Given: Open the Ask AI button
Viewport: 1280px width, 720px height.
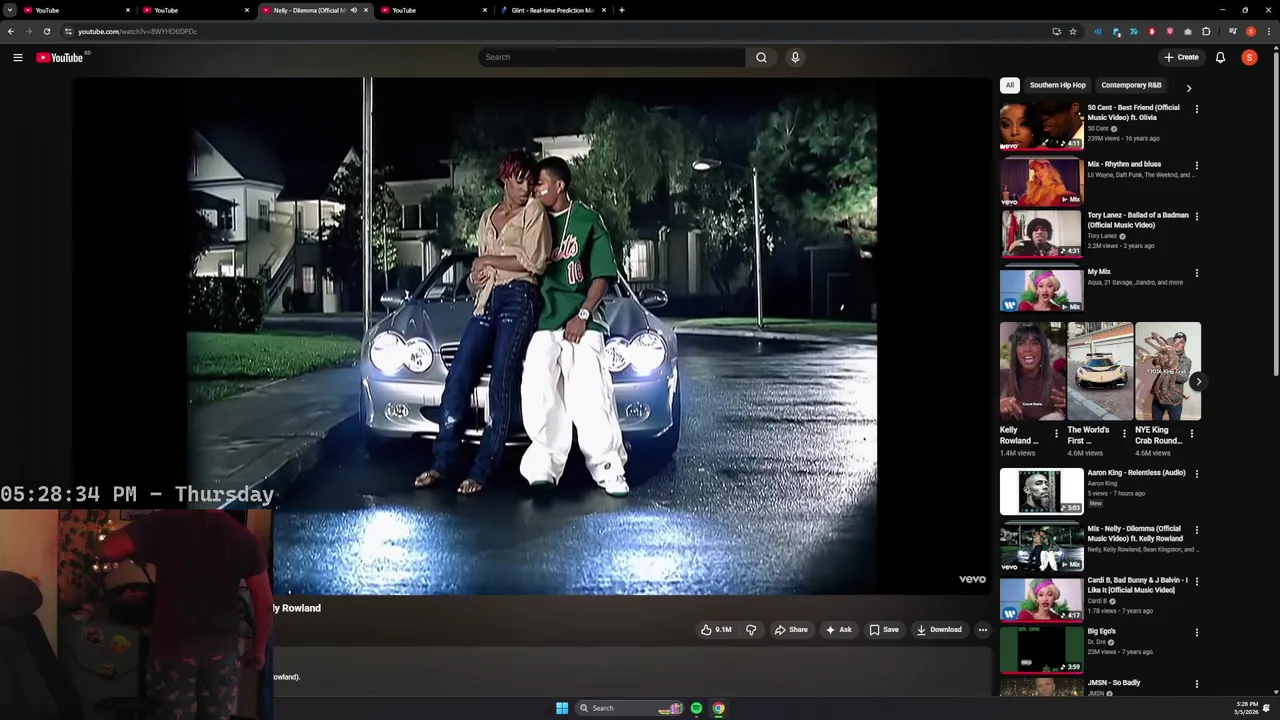Looking at the screenshot, I should (x=838, y=630).
